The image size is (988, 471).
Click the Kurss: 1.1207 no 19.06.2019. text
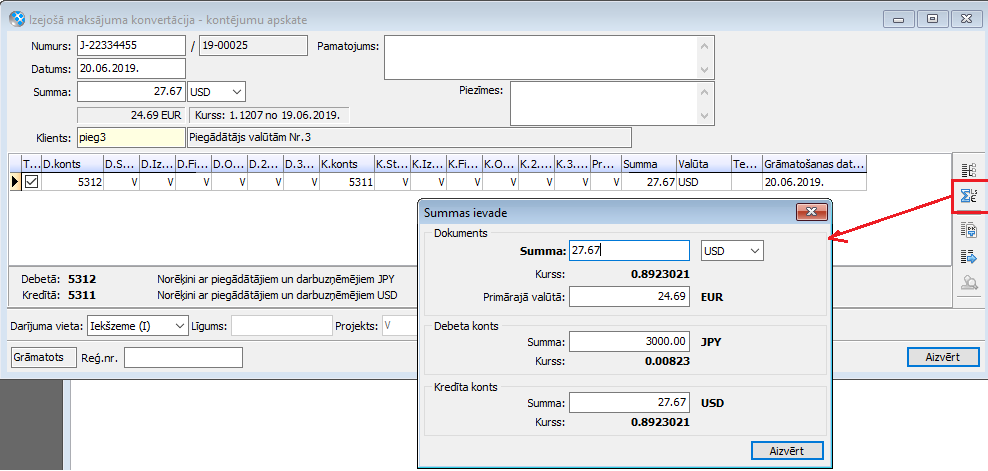[268, 115]
